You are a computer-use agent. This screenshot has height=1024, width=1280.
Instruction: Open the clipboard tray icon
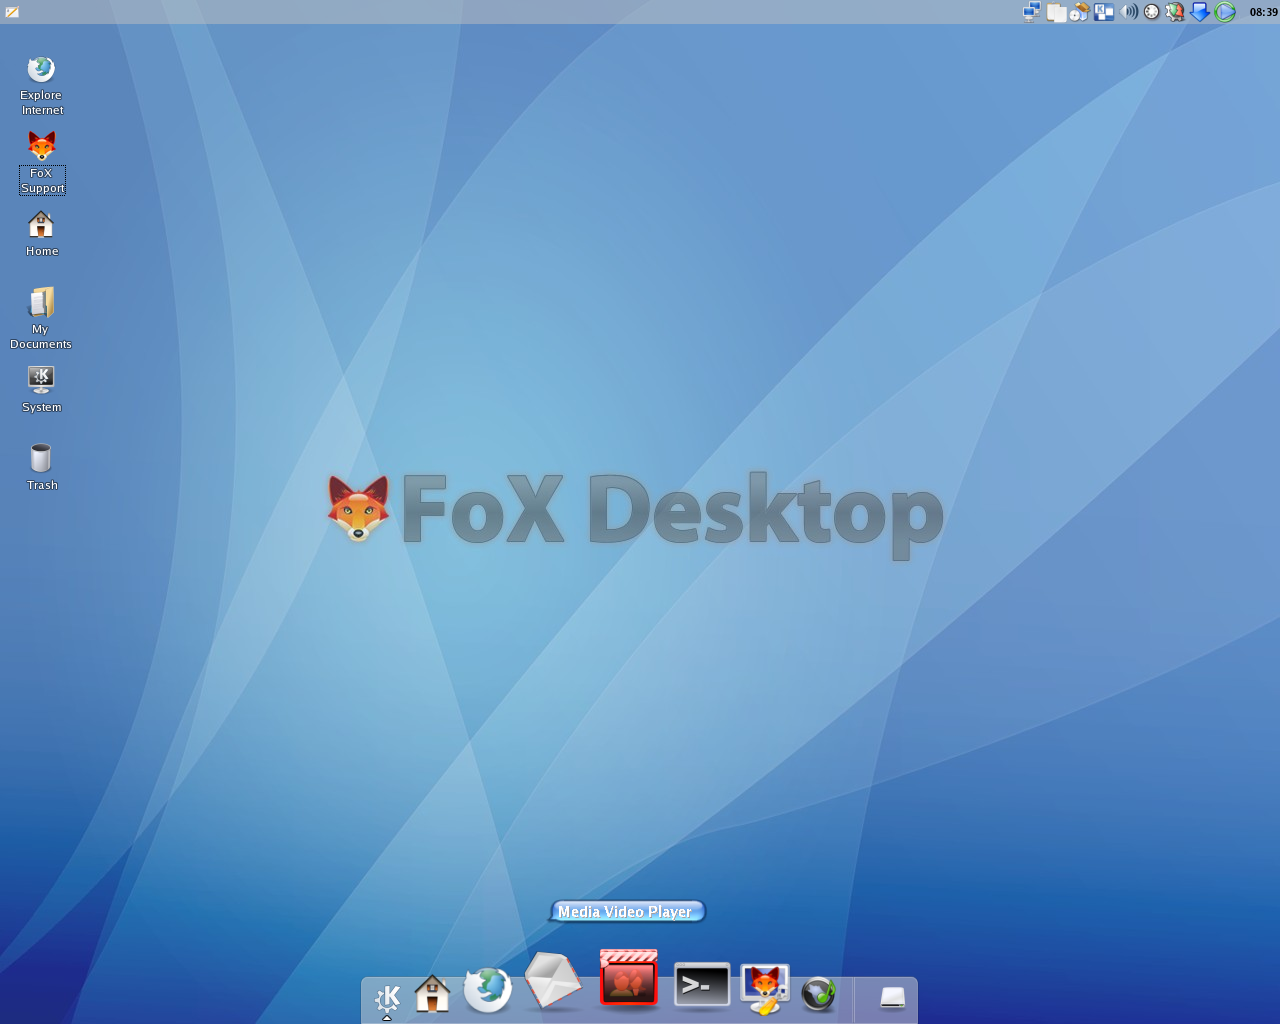pos(1056,12)
